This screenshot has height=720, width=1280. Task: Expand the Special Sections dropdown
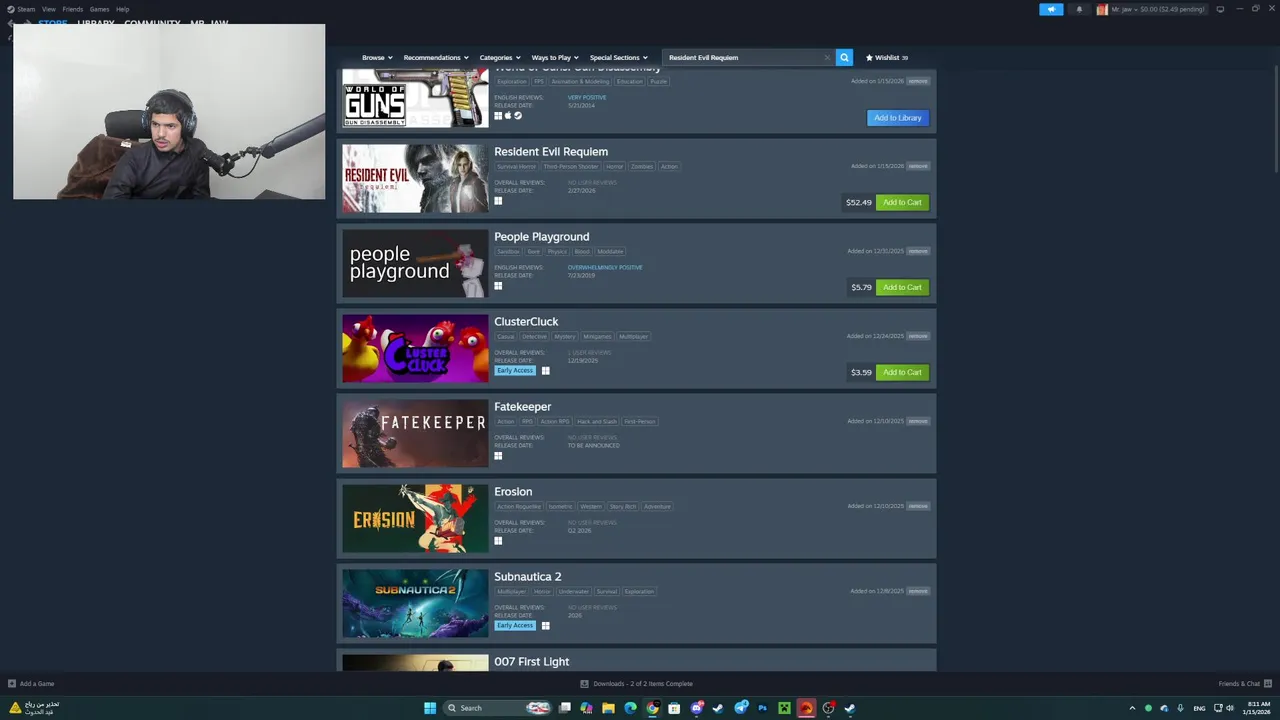click(x=618, y=57)
